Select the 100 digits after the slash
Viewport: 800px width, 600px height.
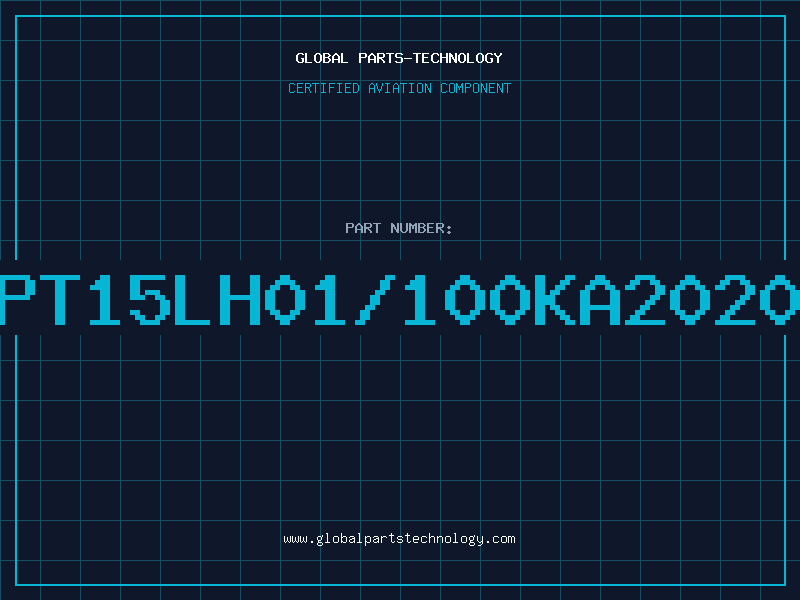pyautogui.click(x=468, y=300)
